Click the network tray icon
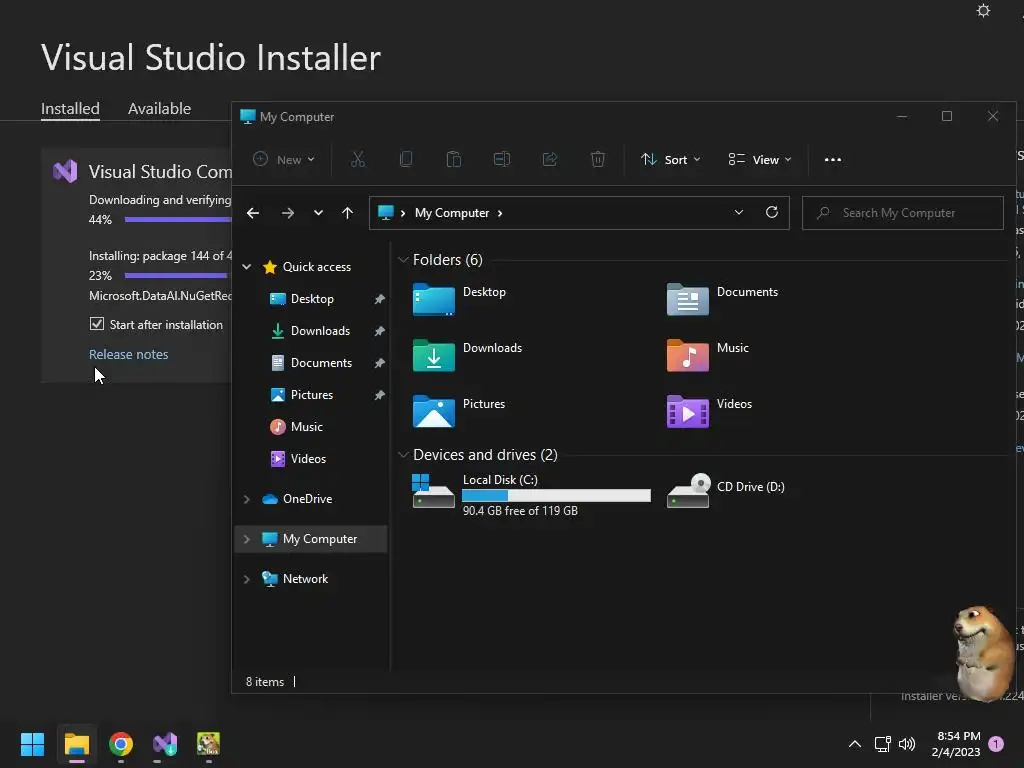1024x768 pixels. click(x=882, y=744)
